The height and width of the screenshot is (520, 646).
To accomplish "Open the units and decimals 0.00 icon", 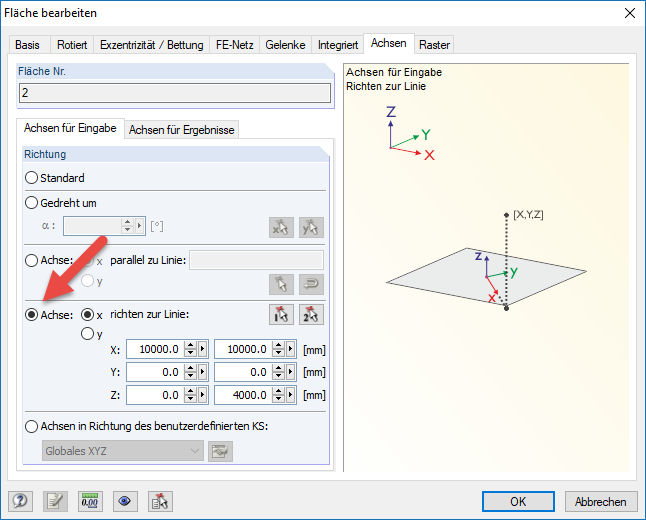I will (90, 501).
